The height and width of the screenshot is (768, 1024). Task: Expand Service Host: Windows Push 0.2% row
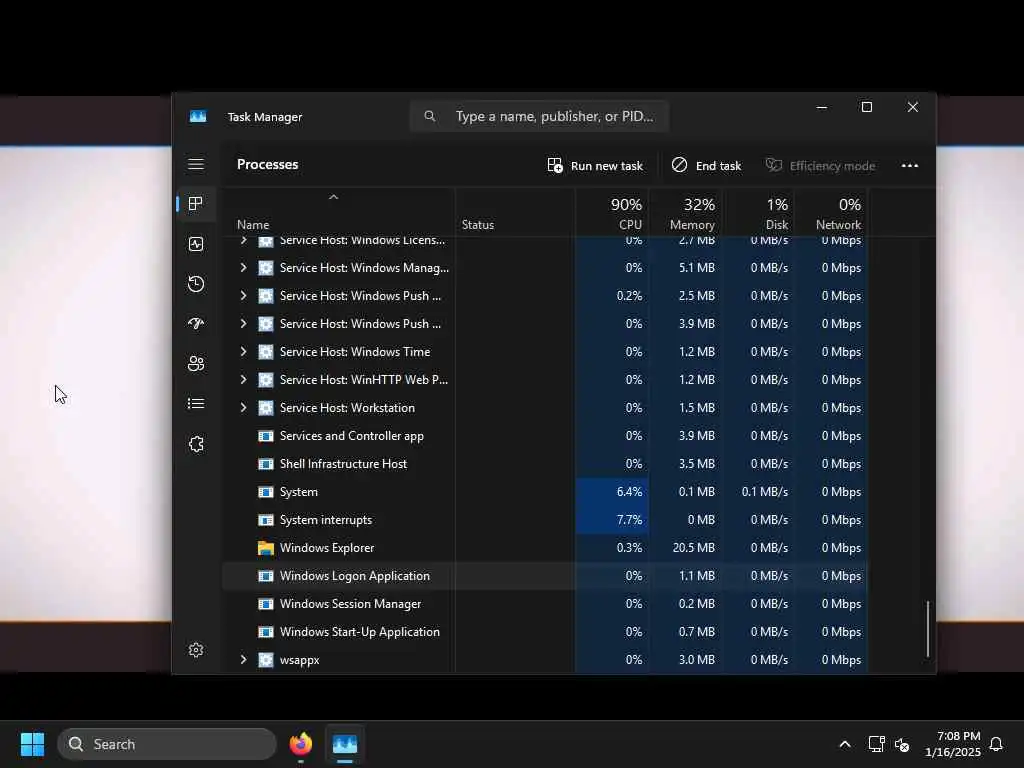(x=243, y=296)
